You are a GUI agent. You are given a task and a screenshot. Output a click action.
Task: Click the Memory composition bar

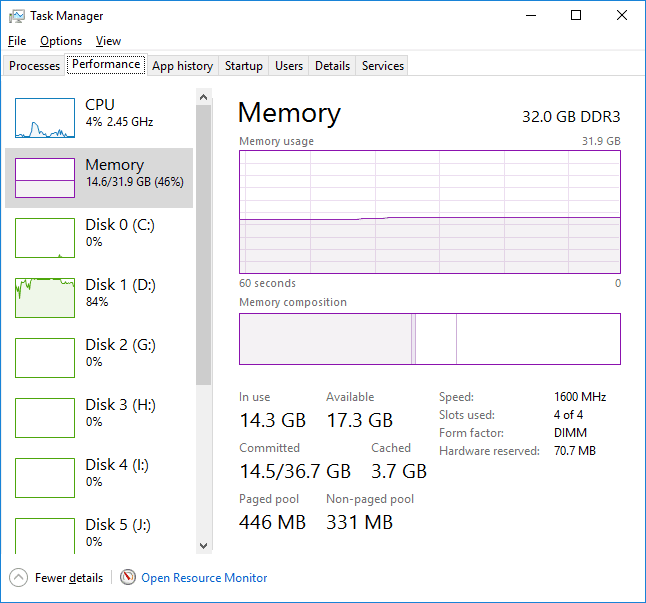pos(430,339)
